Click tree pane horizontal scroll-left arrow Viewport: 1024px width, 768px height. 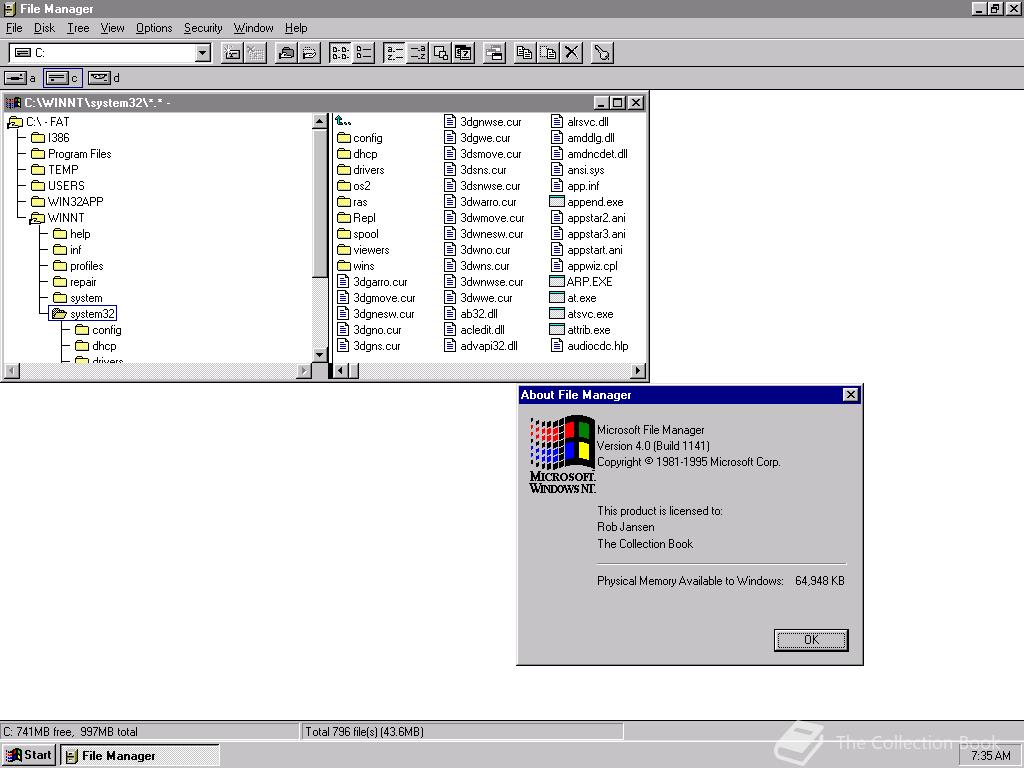(x=12, y=371)
